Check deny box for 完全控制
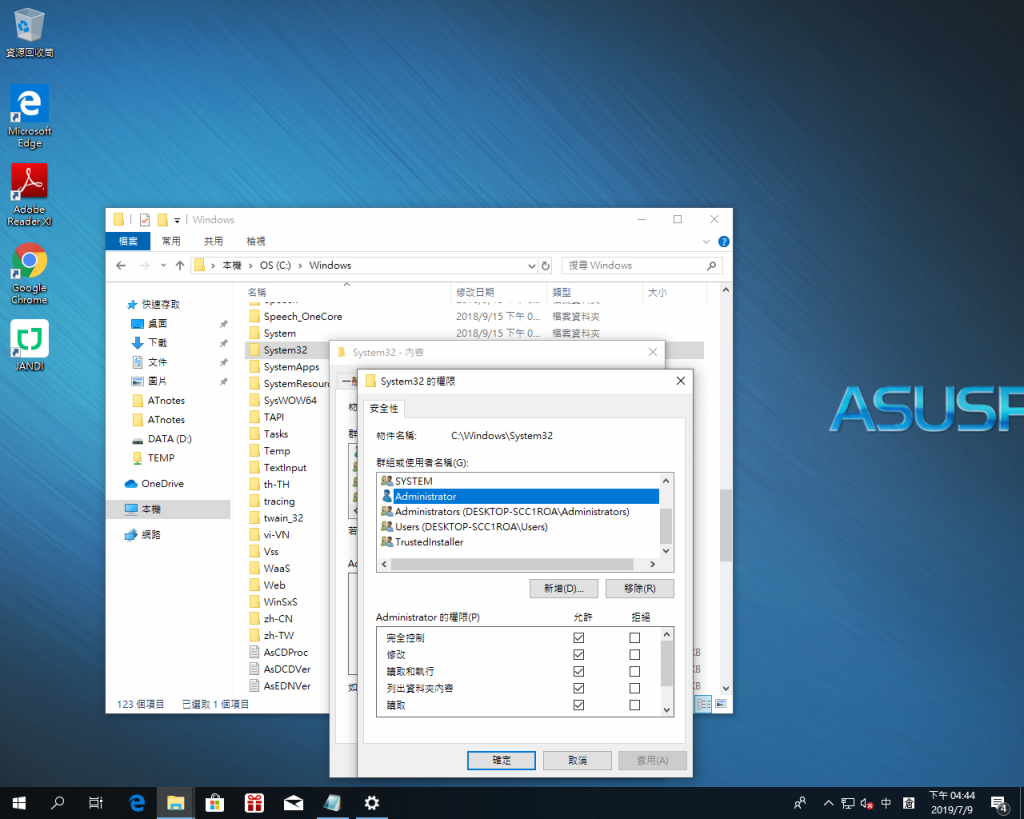The height and width of the screenshot is (819, 1024). [x=635, y=637]
